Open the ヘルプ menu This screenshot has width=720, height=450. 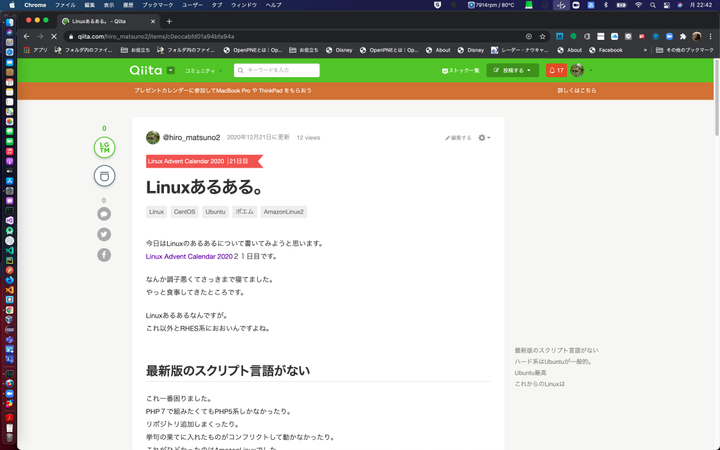click(274, 5)
